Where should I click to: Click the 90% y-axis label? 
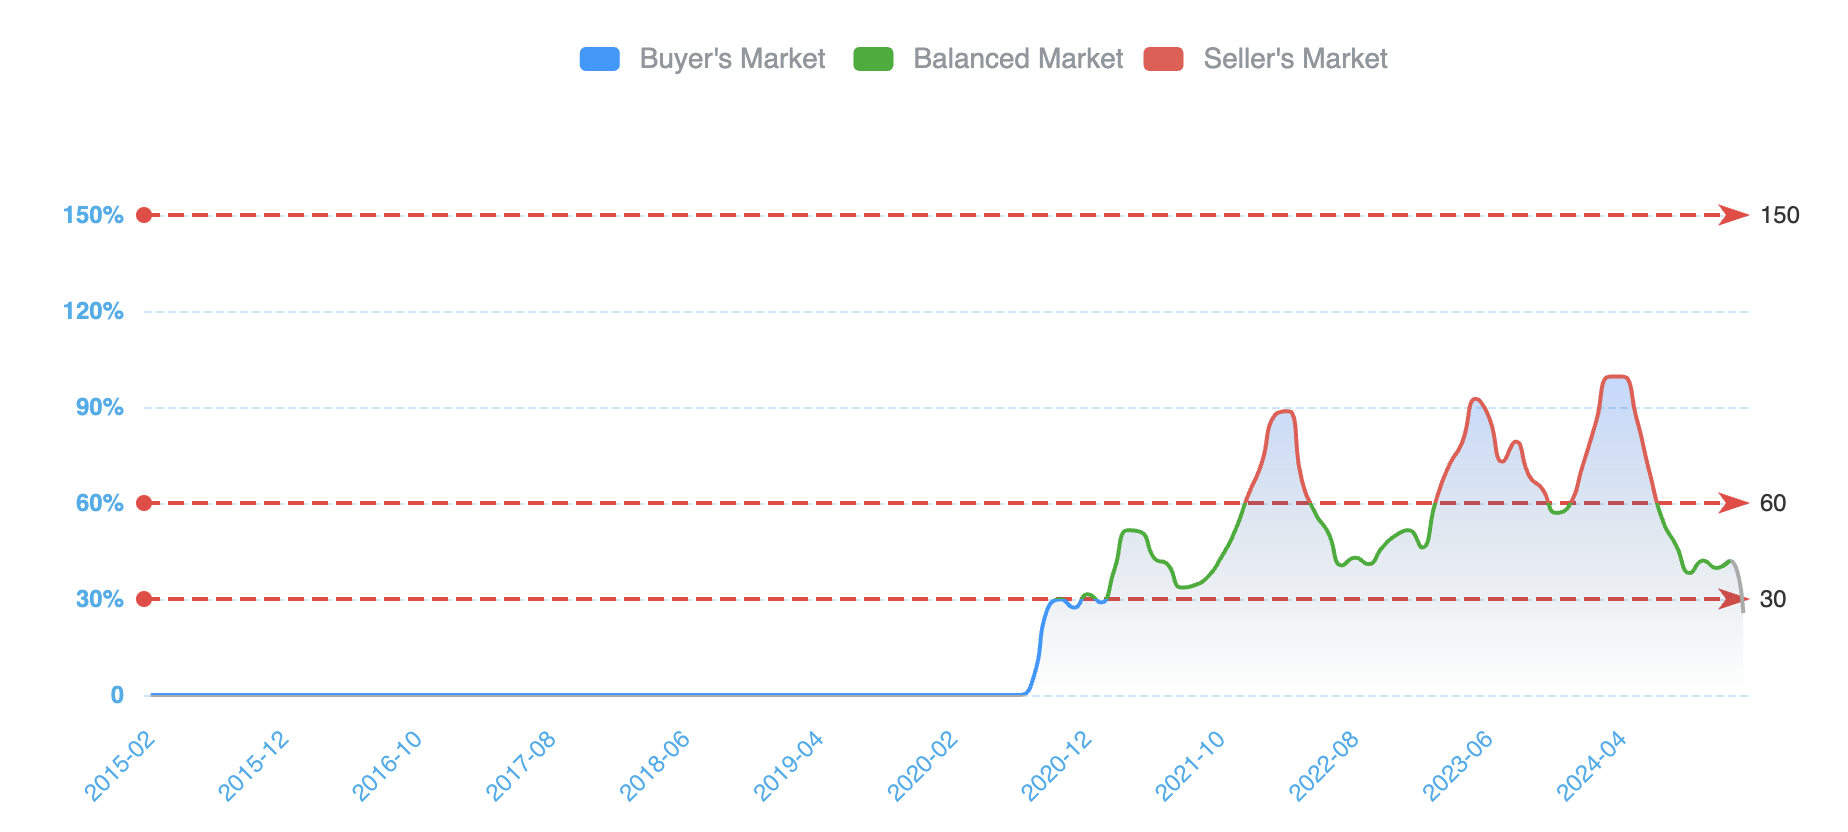pyautogui.click(x=99, y=407)
